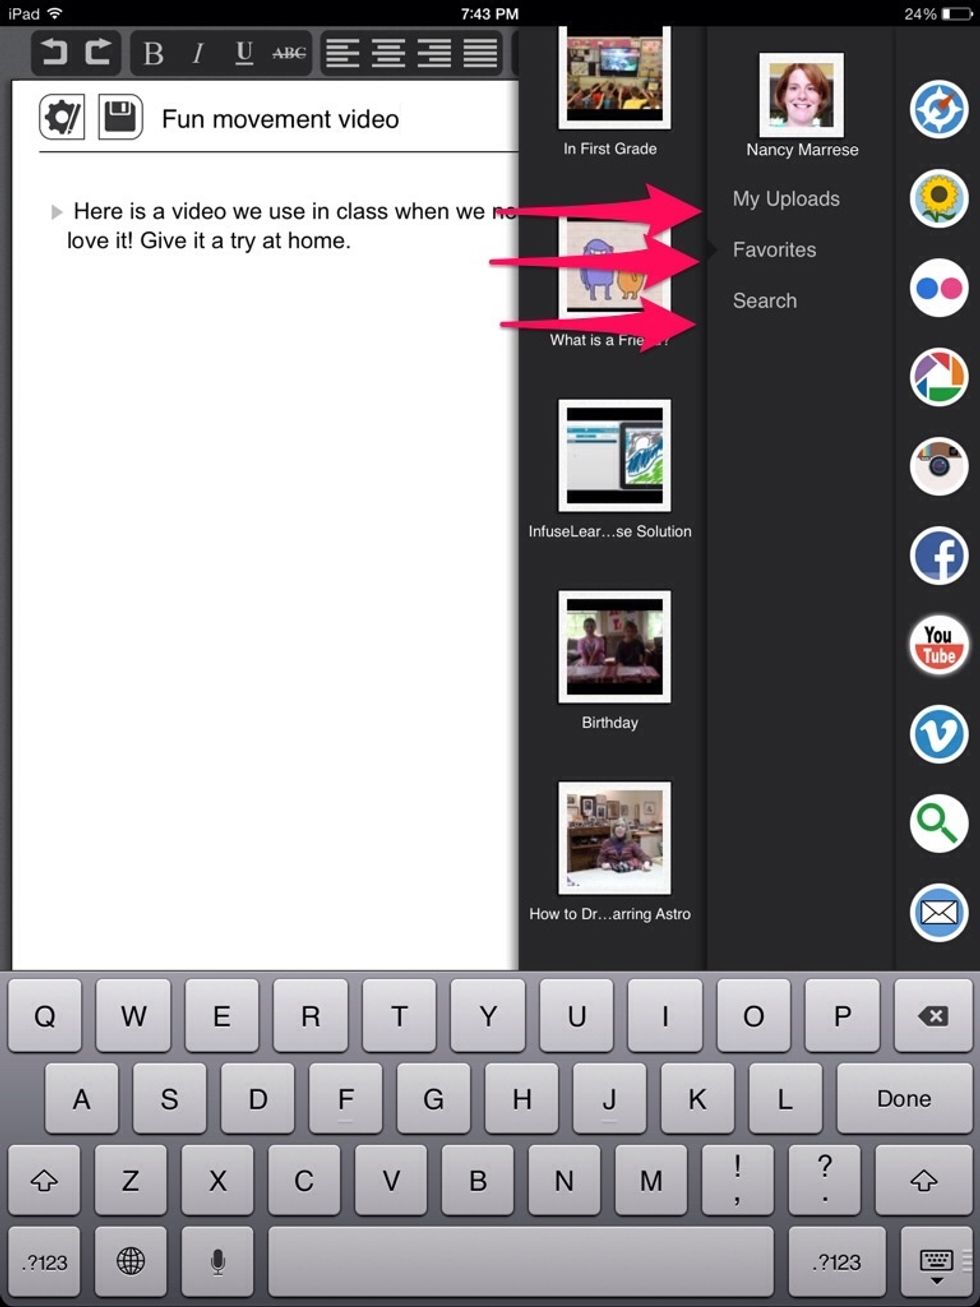Open My Uploads
This screenshot has height=1307, width=980.
tap(786, 198)
